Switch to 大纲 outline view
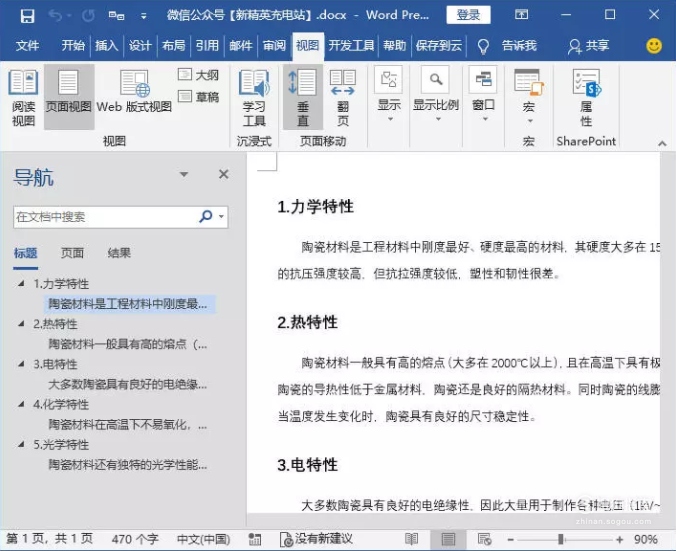The height and width of the screenshot is (551, 676). pos(198,75)
